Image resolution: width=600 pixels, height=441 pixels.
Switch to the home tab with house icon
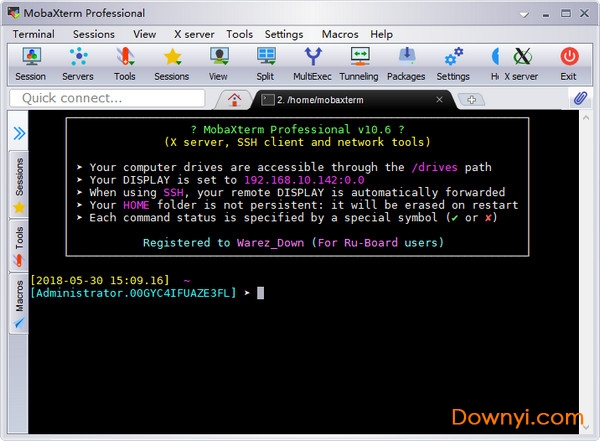pos(236,98)
